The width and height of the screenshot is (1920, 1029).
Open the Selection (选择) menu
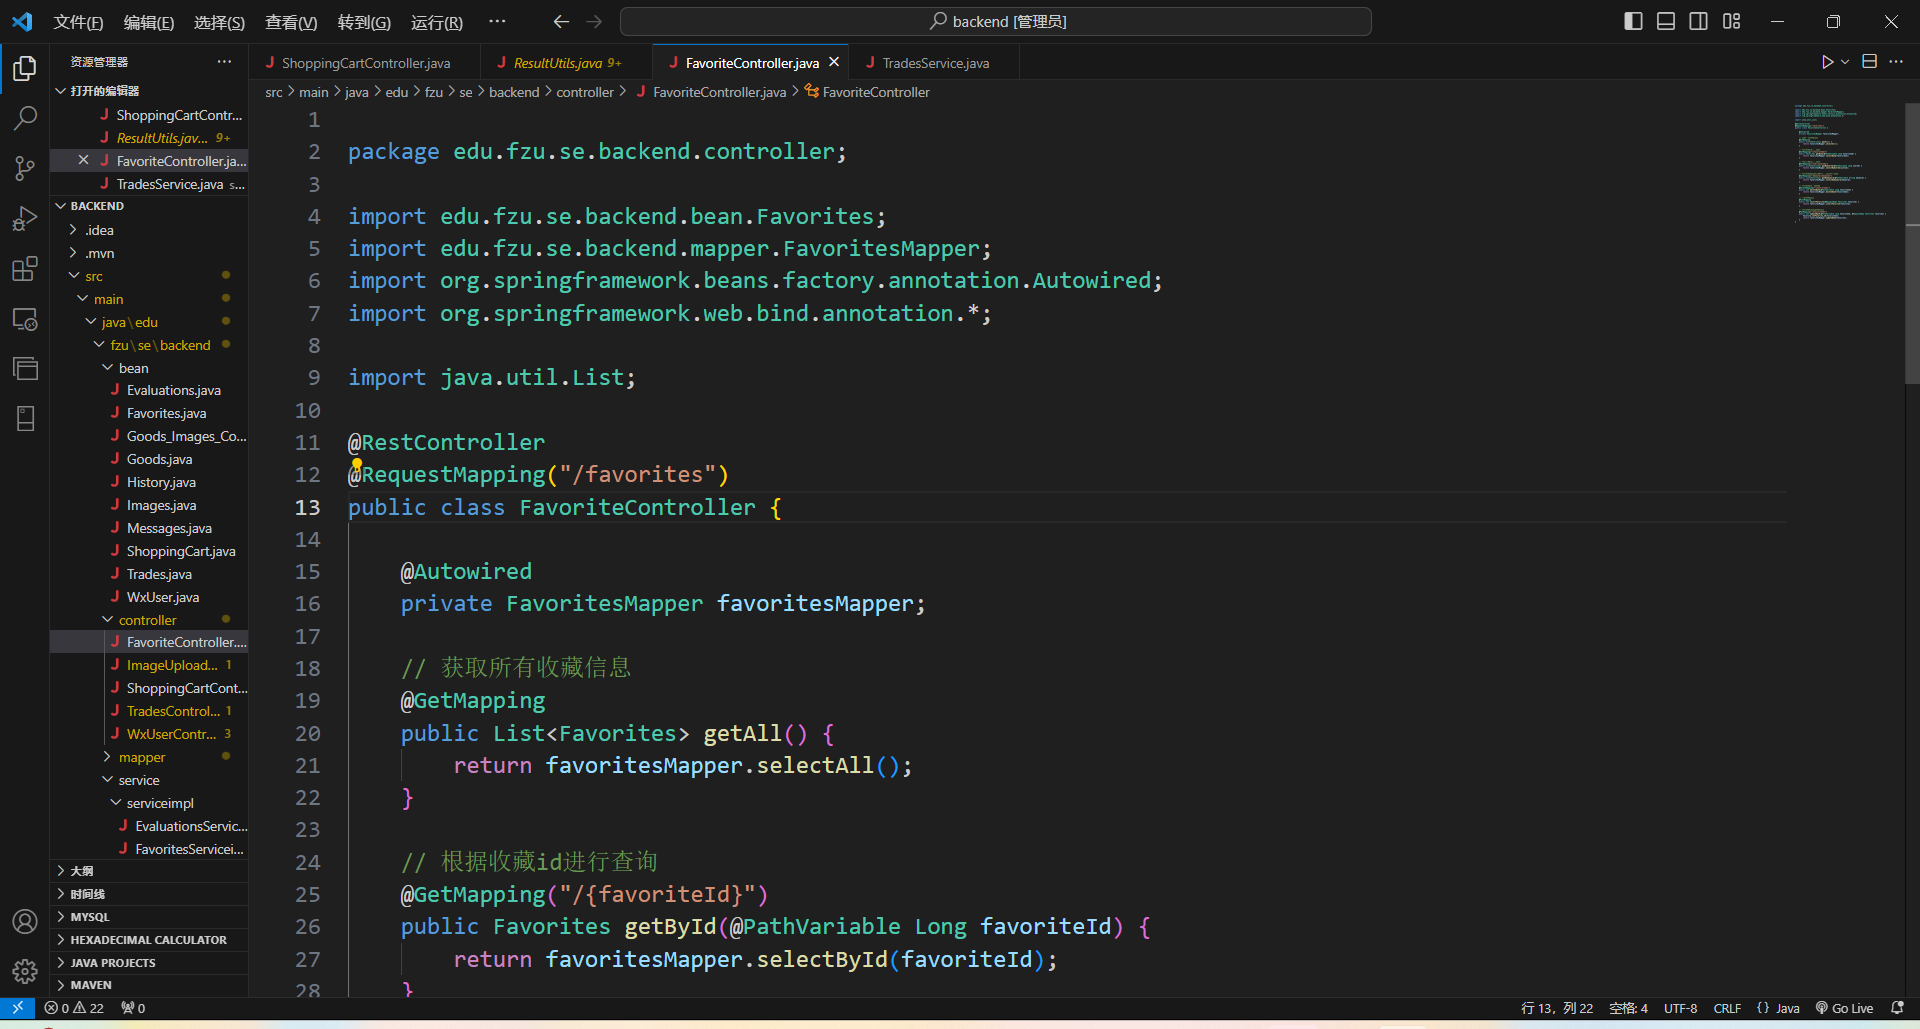(x=219, y=22)
